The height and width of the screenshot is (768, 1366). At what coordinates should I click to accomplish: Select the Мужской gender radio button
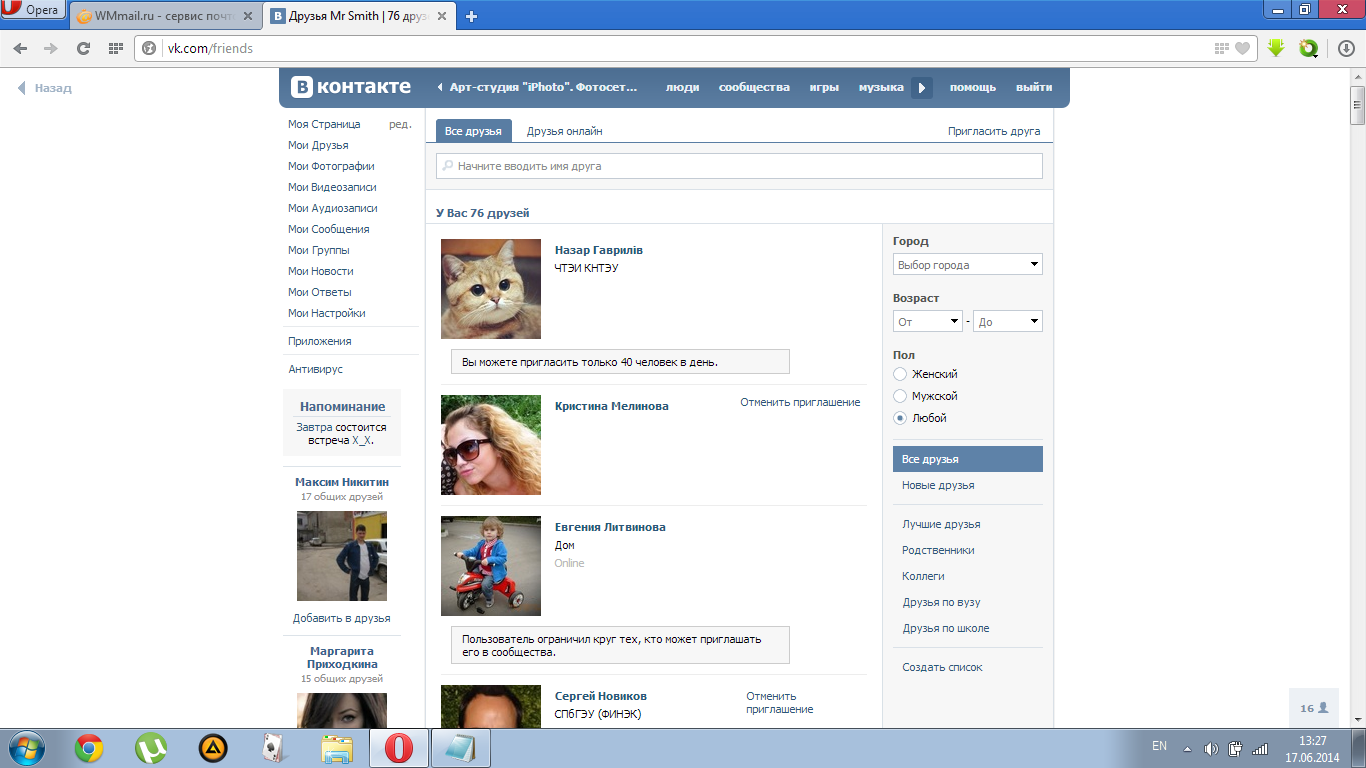coord(900,396)
